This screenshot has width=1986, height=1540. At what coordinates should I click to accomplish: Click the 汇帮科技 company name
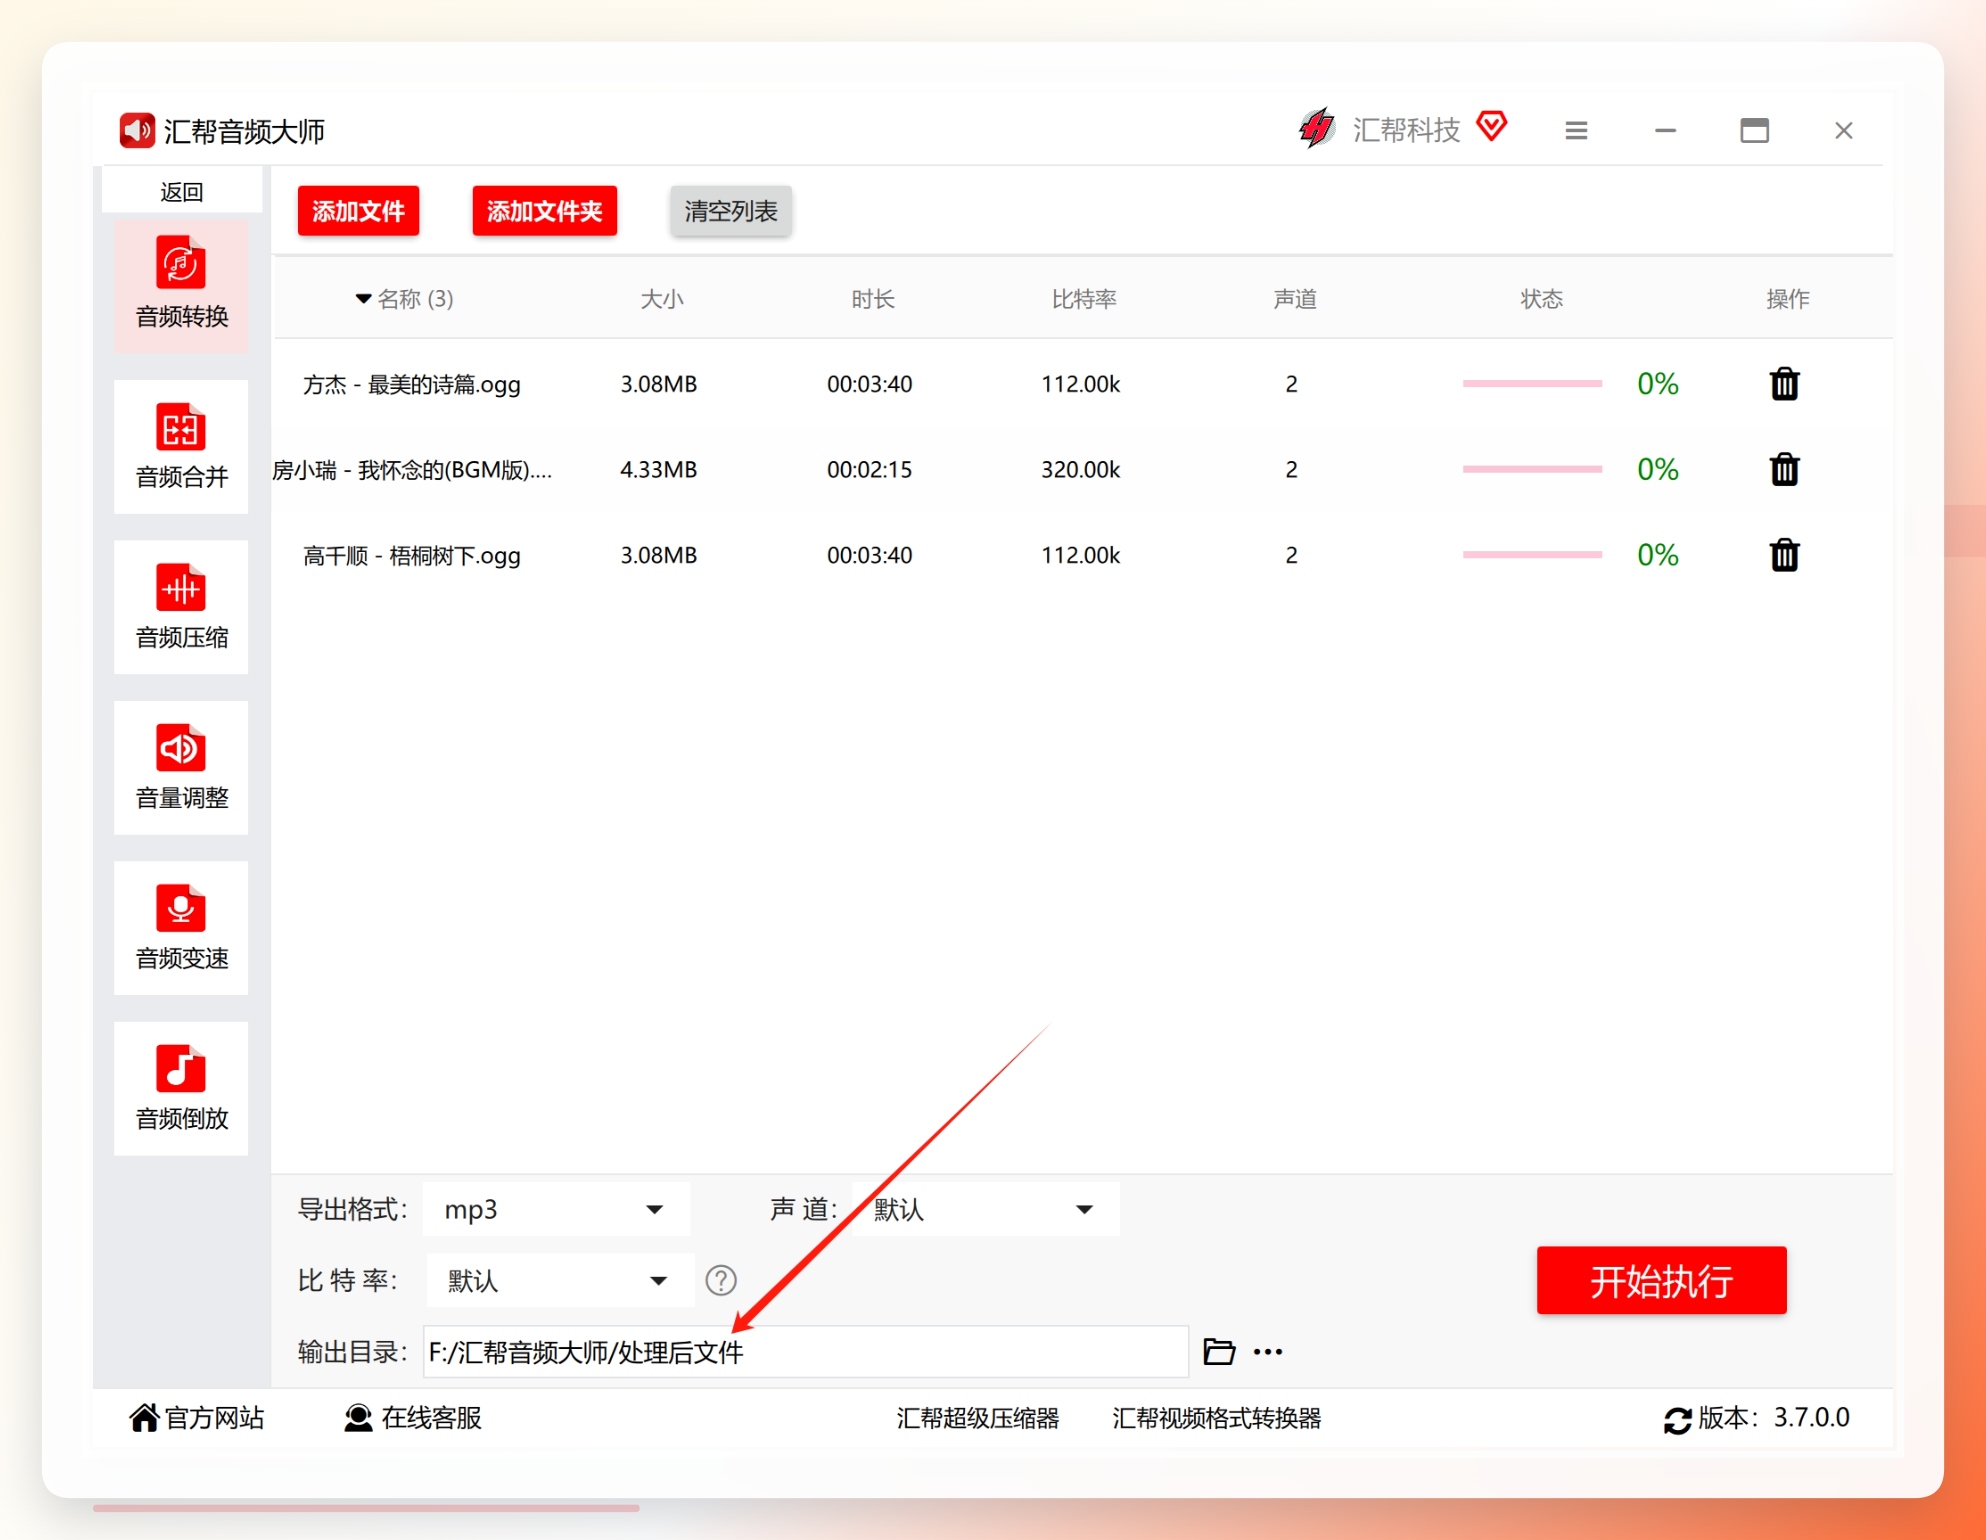tap(1406, 130)
